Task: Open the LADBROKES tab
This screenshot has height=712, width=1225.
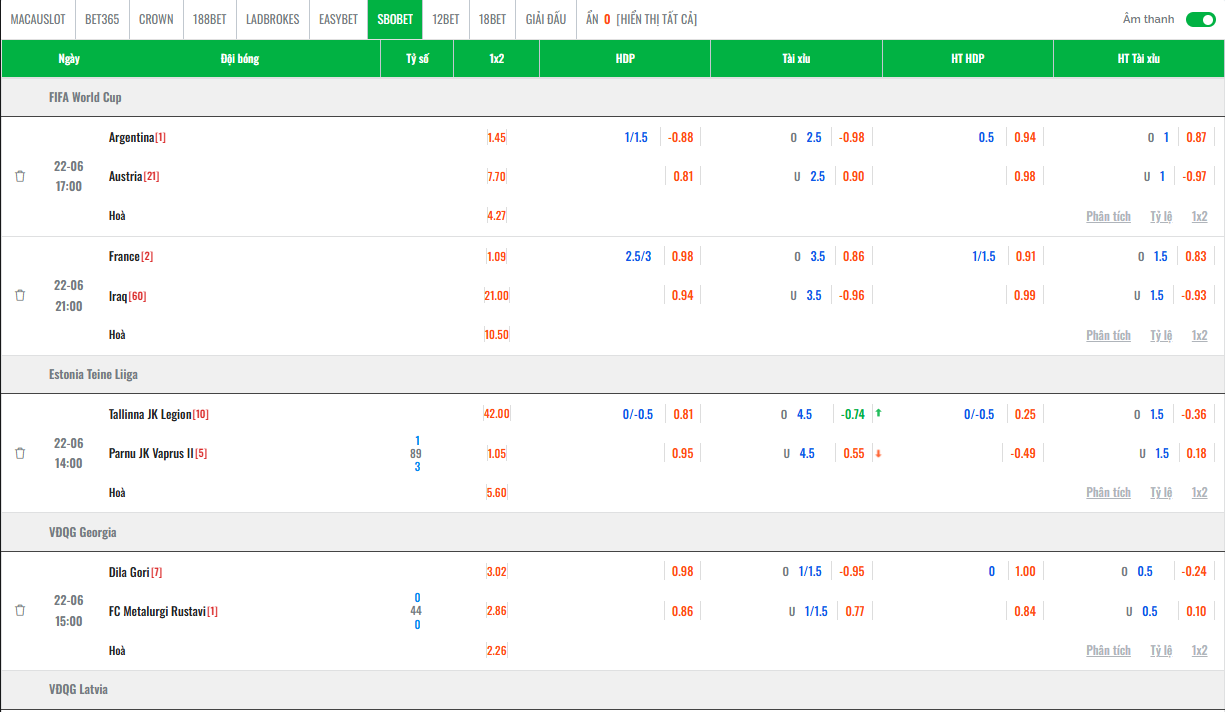Action: pos(273,19)
